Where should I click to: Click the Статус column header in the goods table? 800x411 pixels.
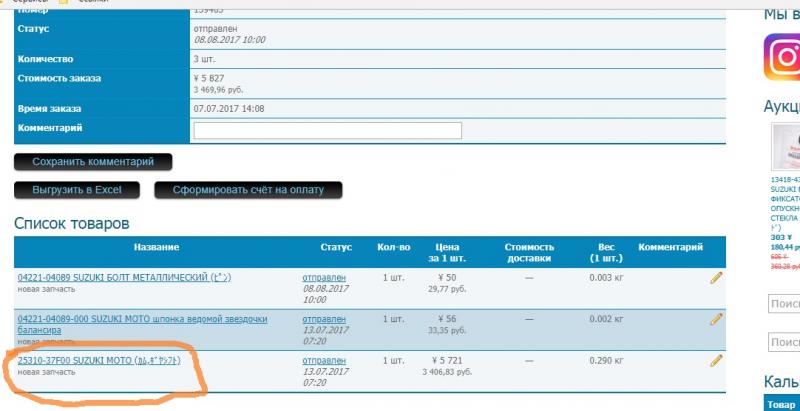[x=336, y=247]
